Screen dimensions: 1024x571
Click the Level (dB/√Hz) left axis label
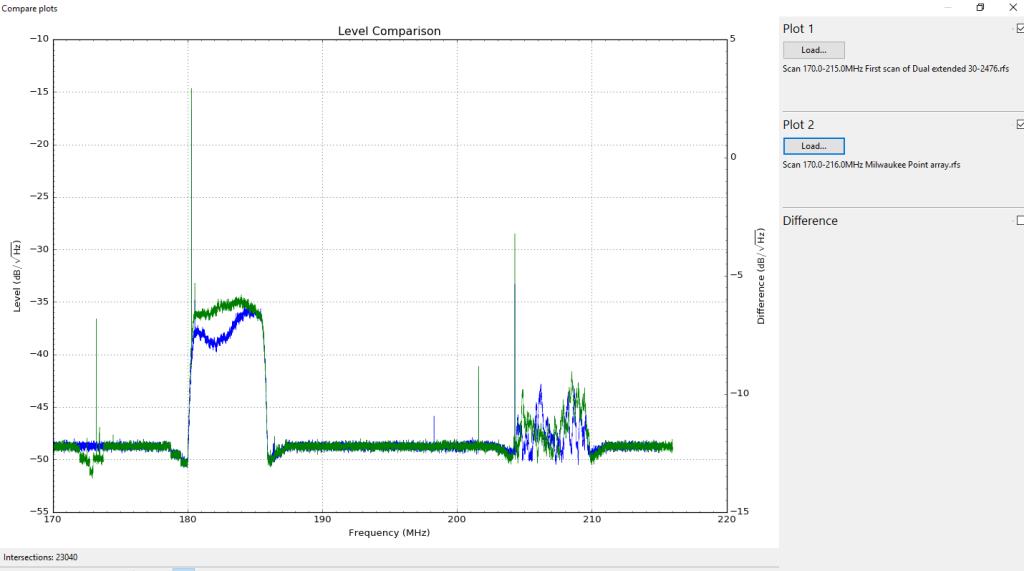click(x=17, y=277)
